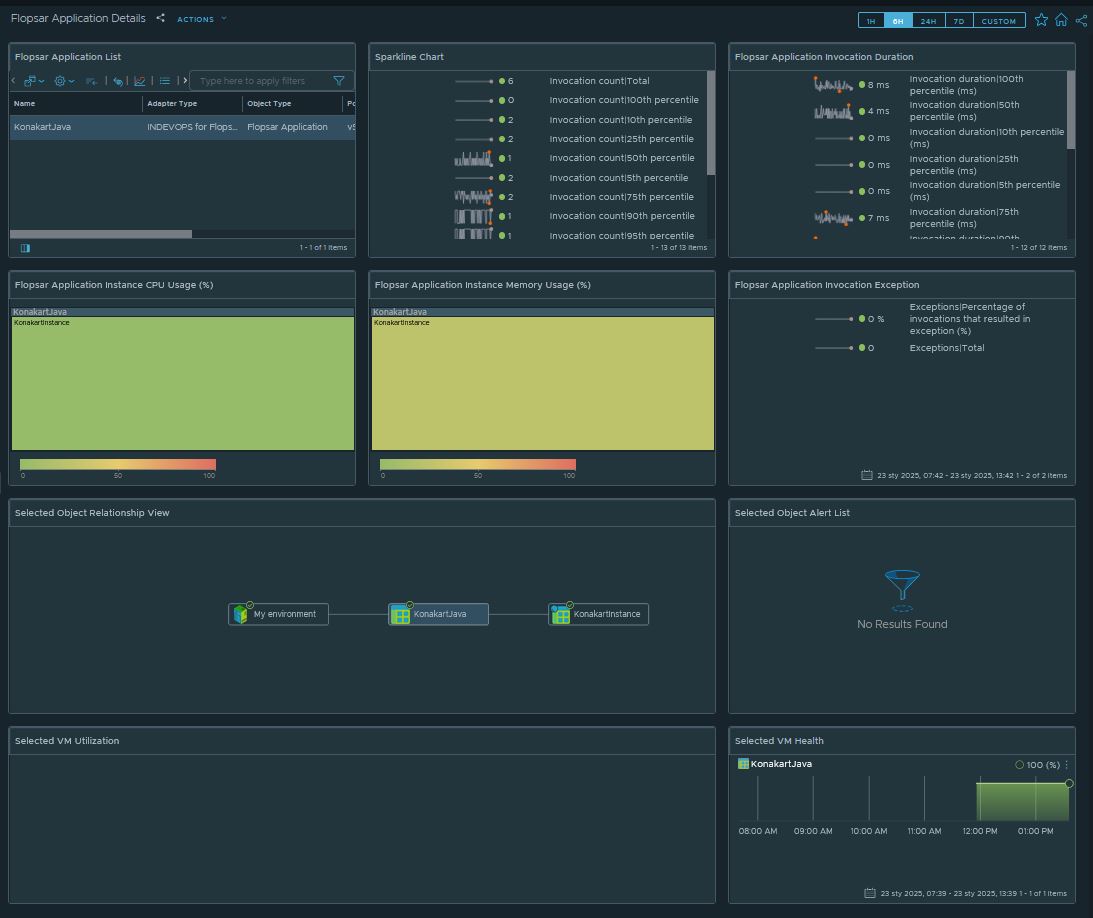Click the 'Flopsar Application' object type cell
The width and height of the screenshot is (1093, 918).
287,127
